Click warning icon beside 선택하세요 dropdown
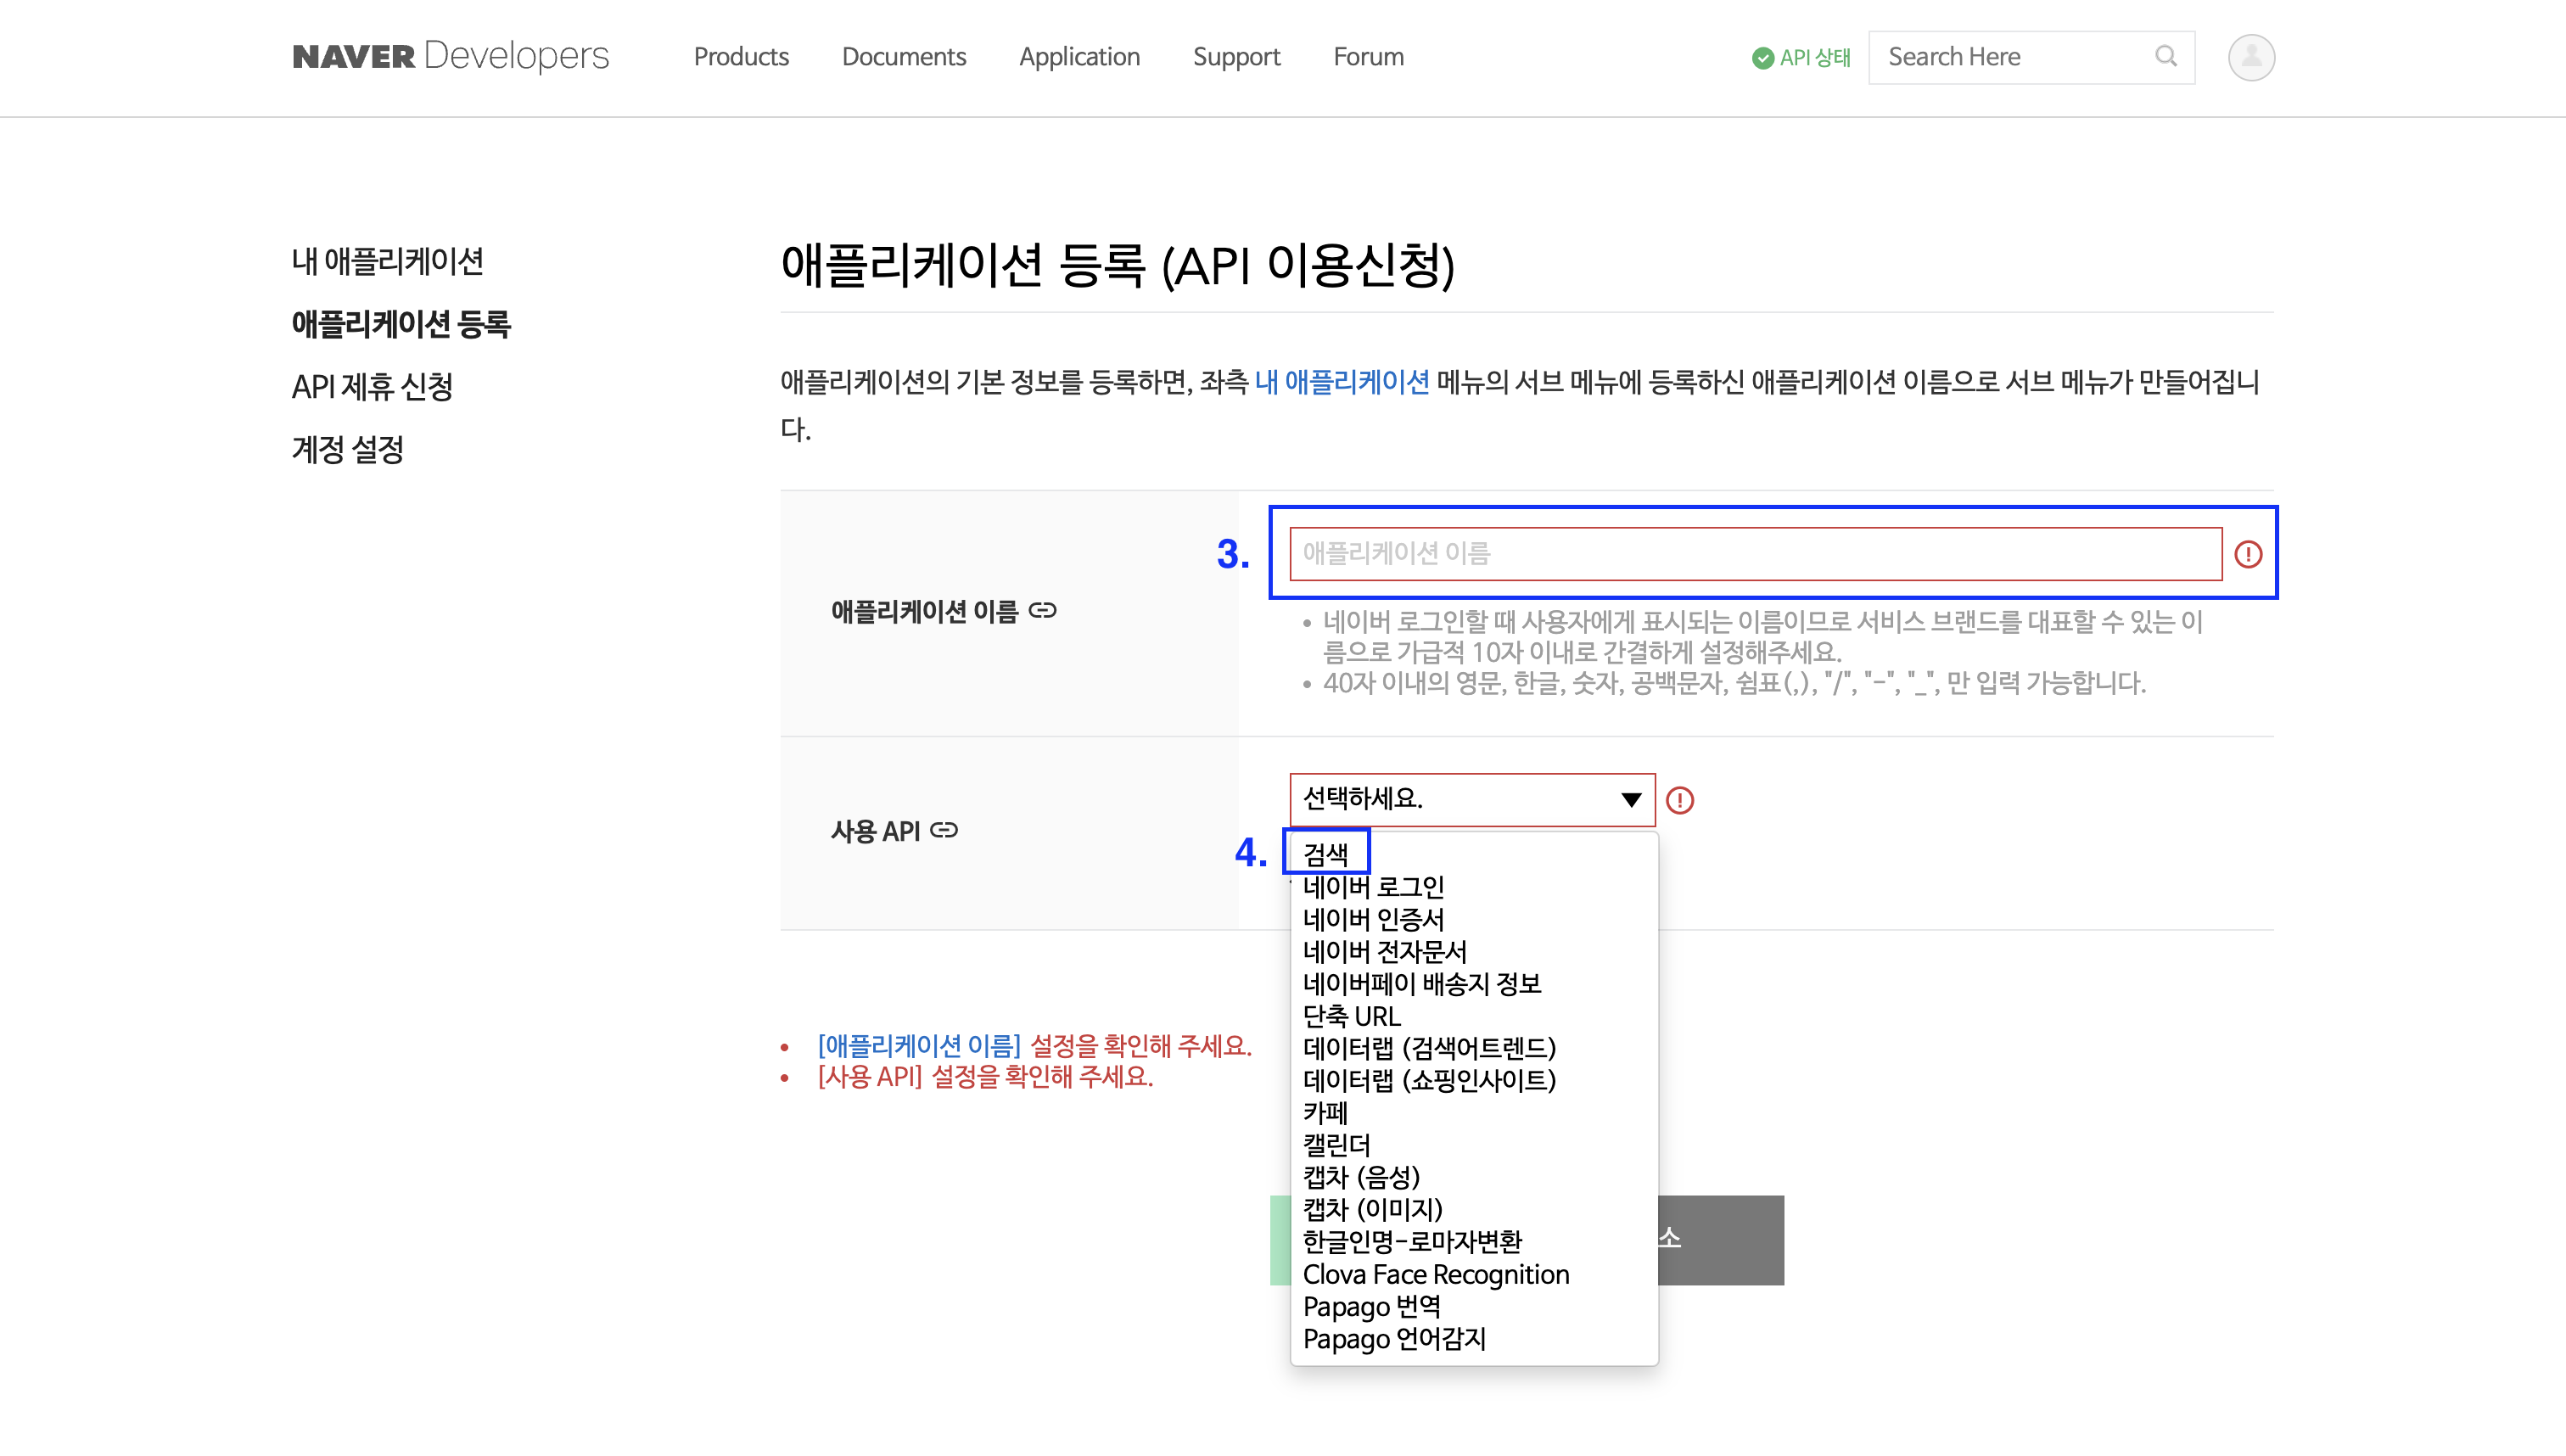This screenshot has height=1456, width=2566. coord(1680,800)
